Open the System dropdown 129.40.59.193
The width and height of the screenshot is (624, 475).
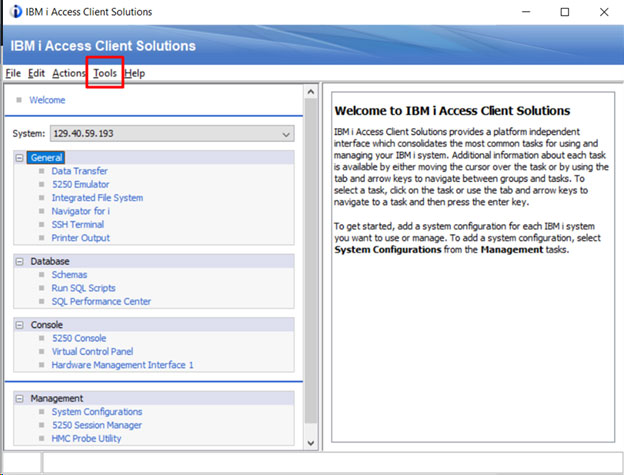(172, 134)
